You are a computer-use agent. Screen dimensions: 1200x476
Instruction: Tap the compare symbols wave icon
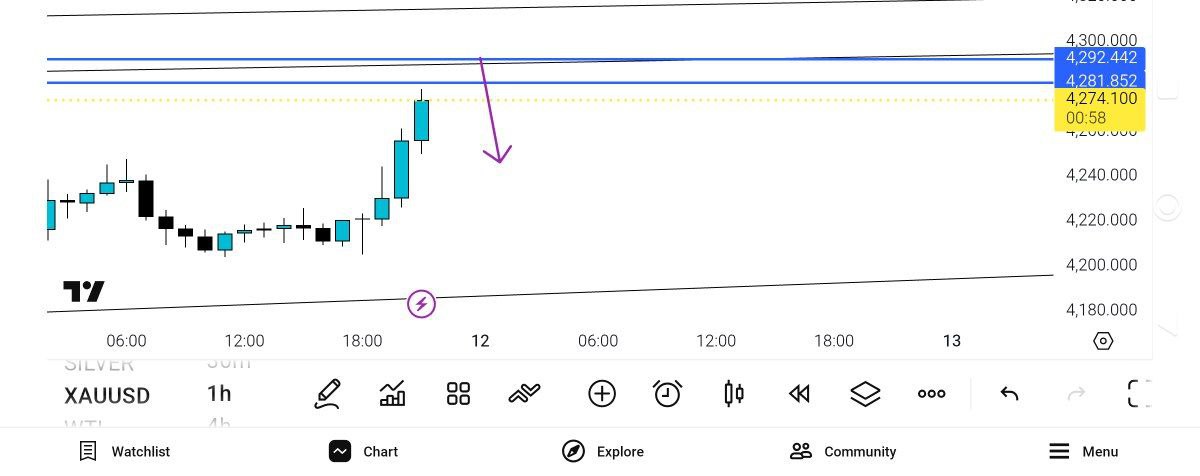[524, 394]
